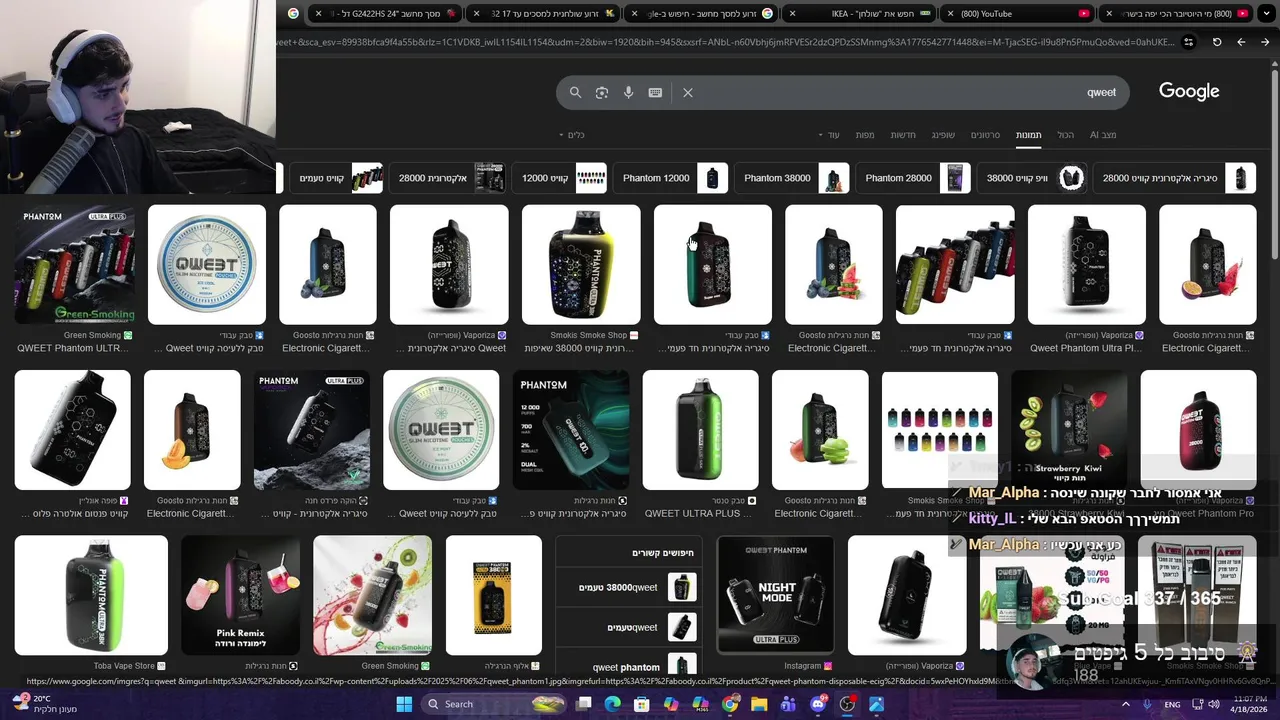Click related search 38000 טעמים qweet
This screenshot has height=720, width=1280.
coord(627,587)
